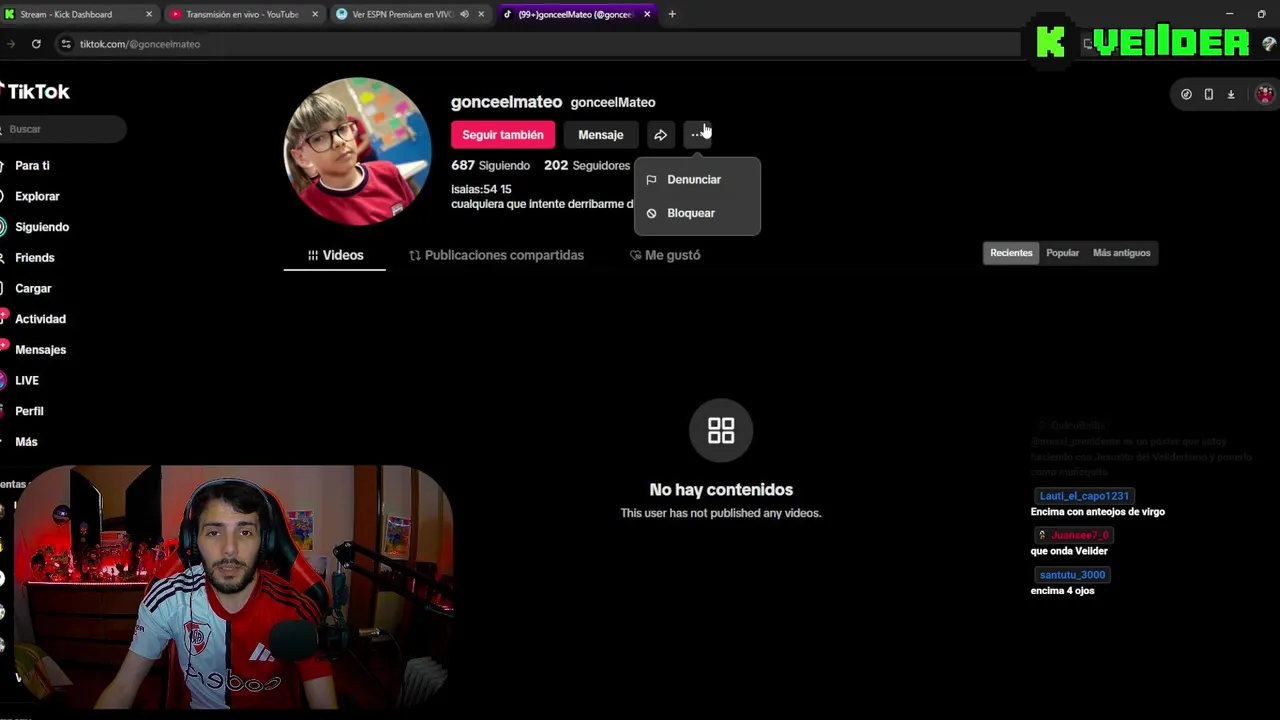Click 202 Seguidores count

point(587,165)
